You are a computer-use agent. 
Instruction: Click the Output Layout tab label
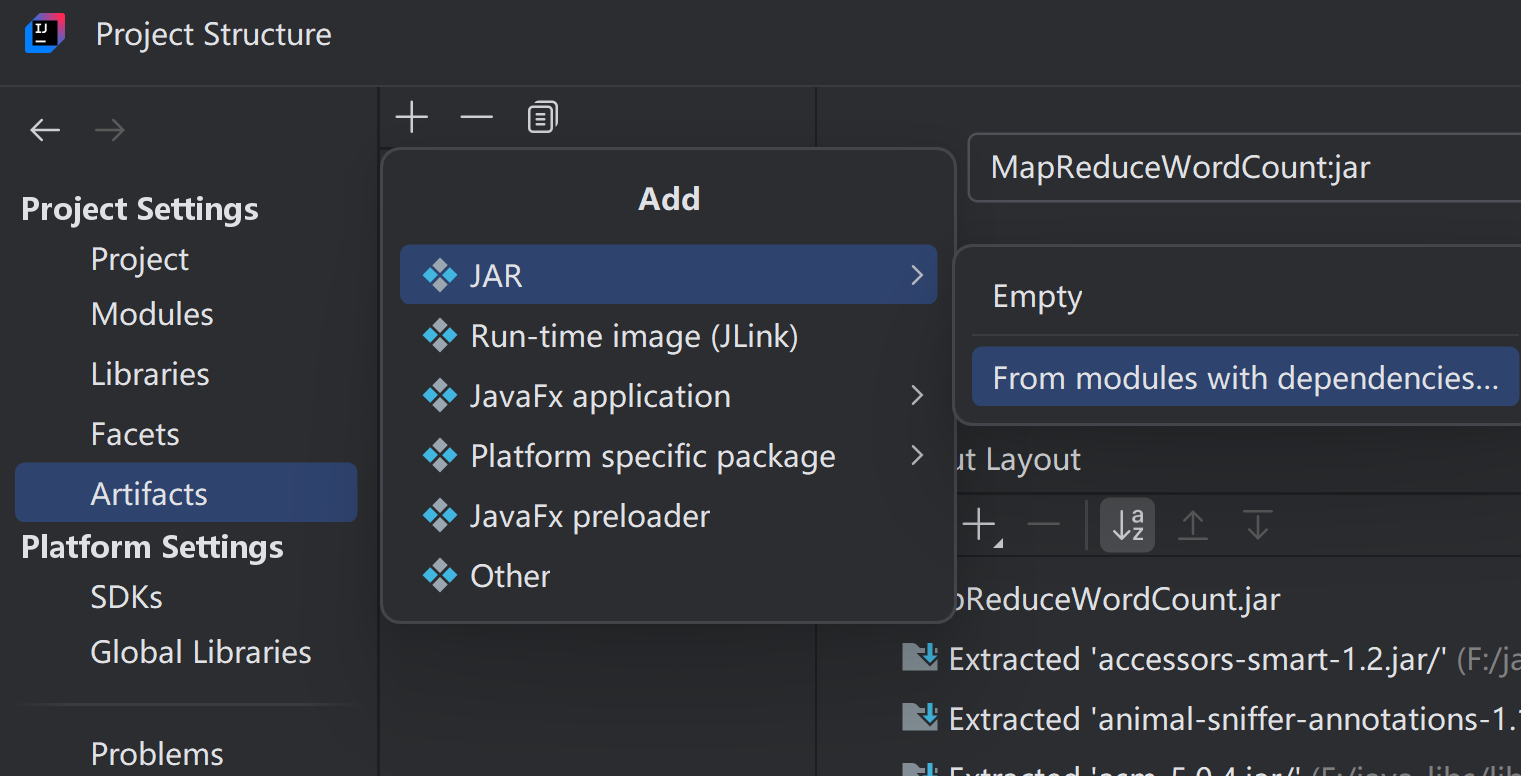(x=1019, y=459)
